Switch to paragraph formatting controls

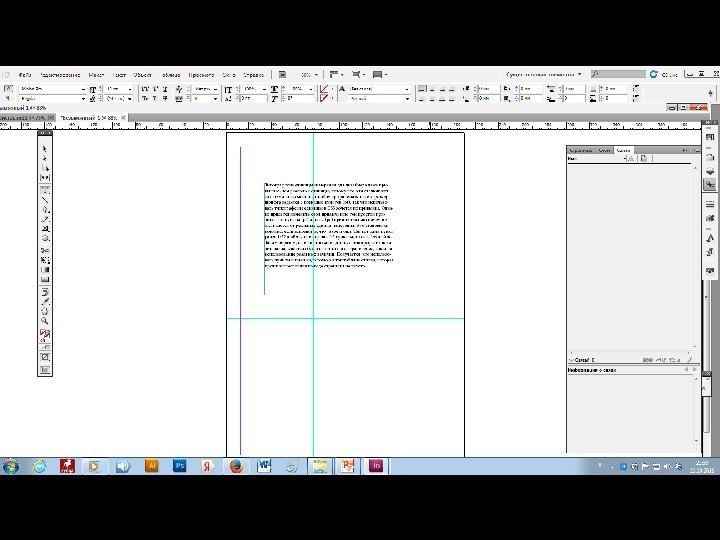8,98
